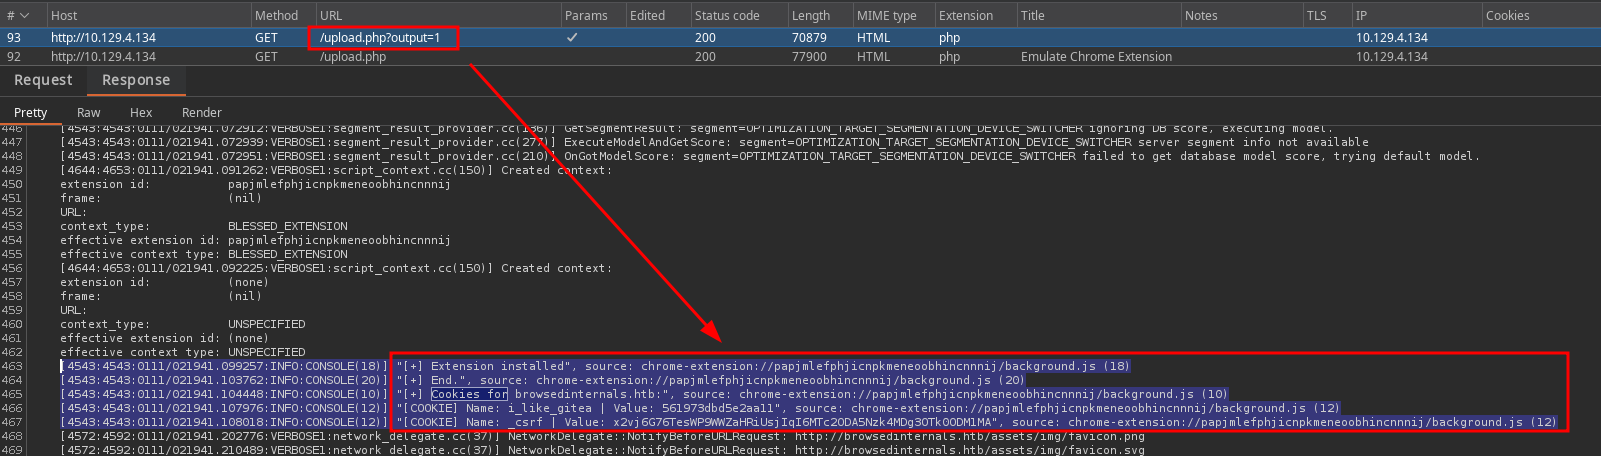Sort by the Host column header
The height and width of the screenshot is (456, 1601).
pos(64,15)
